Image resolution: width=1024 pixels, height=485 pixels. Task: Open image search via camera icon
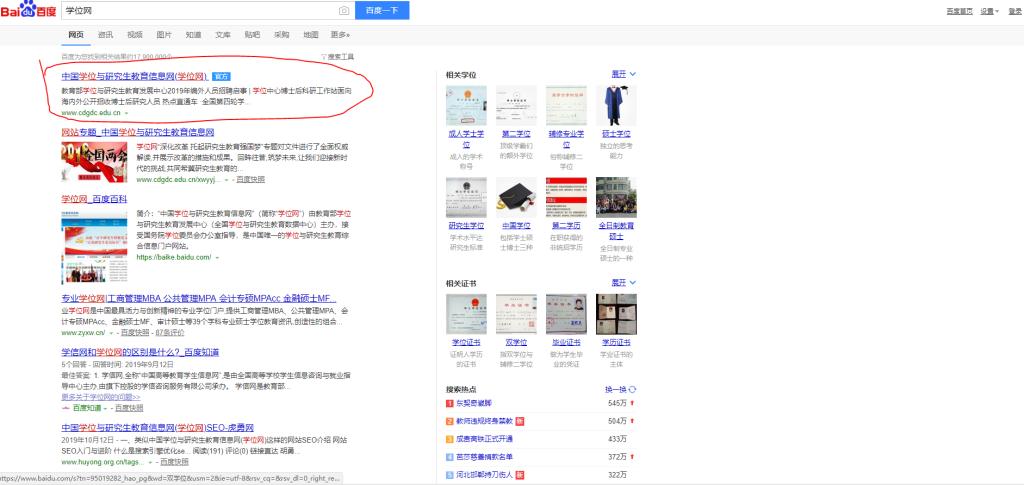pyautogui.click(x=344, y=10)
